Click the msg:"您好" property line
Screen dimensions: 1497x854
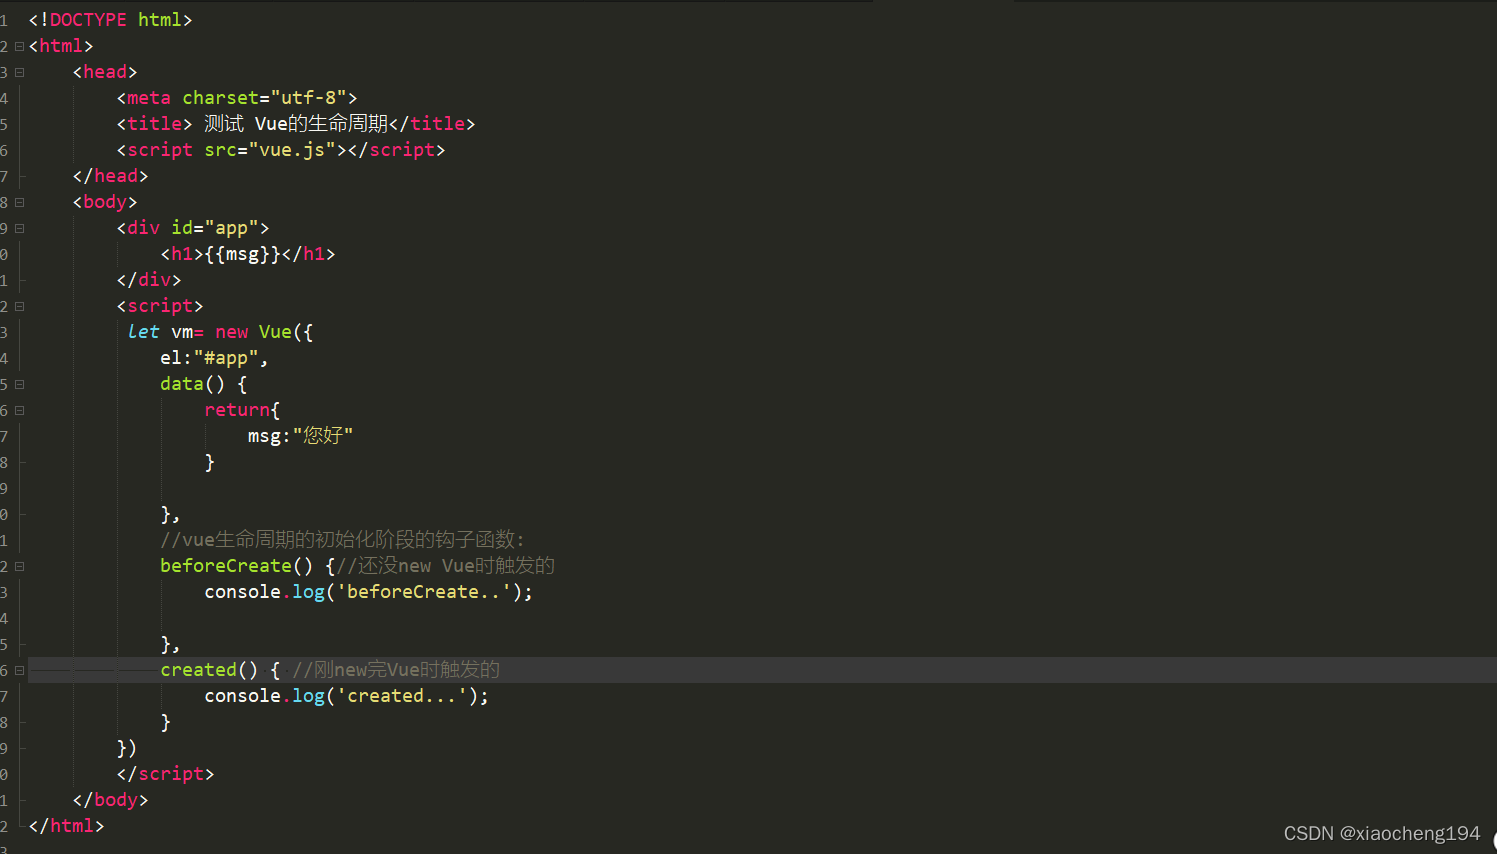tap(300, 436)
